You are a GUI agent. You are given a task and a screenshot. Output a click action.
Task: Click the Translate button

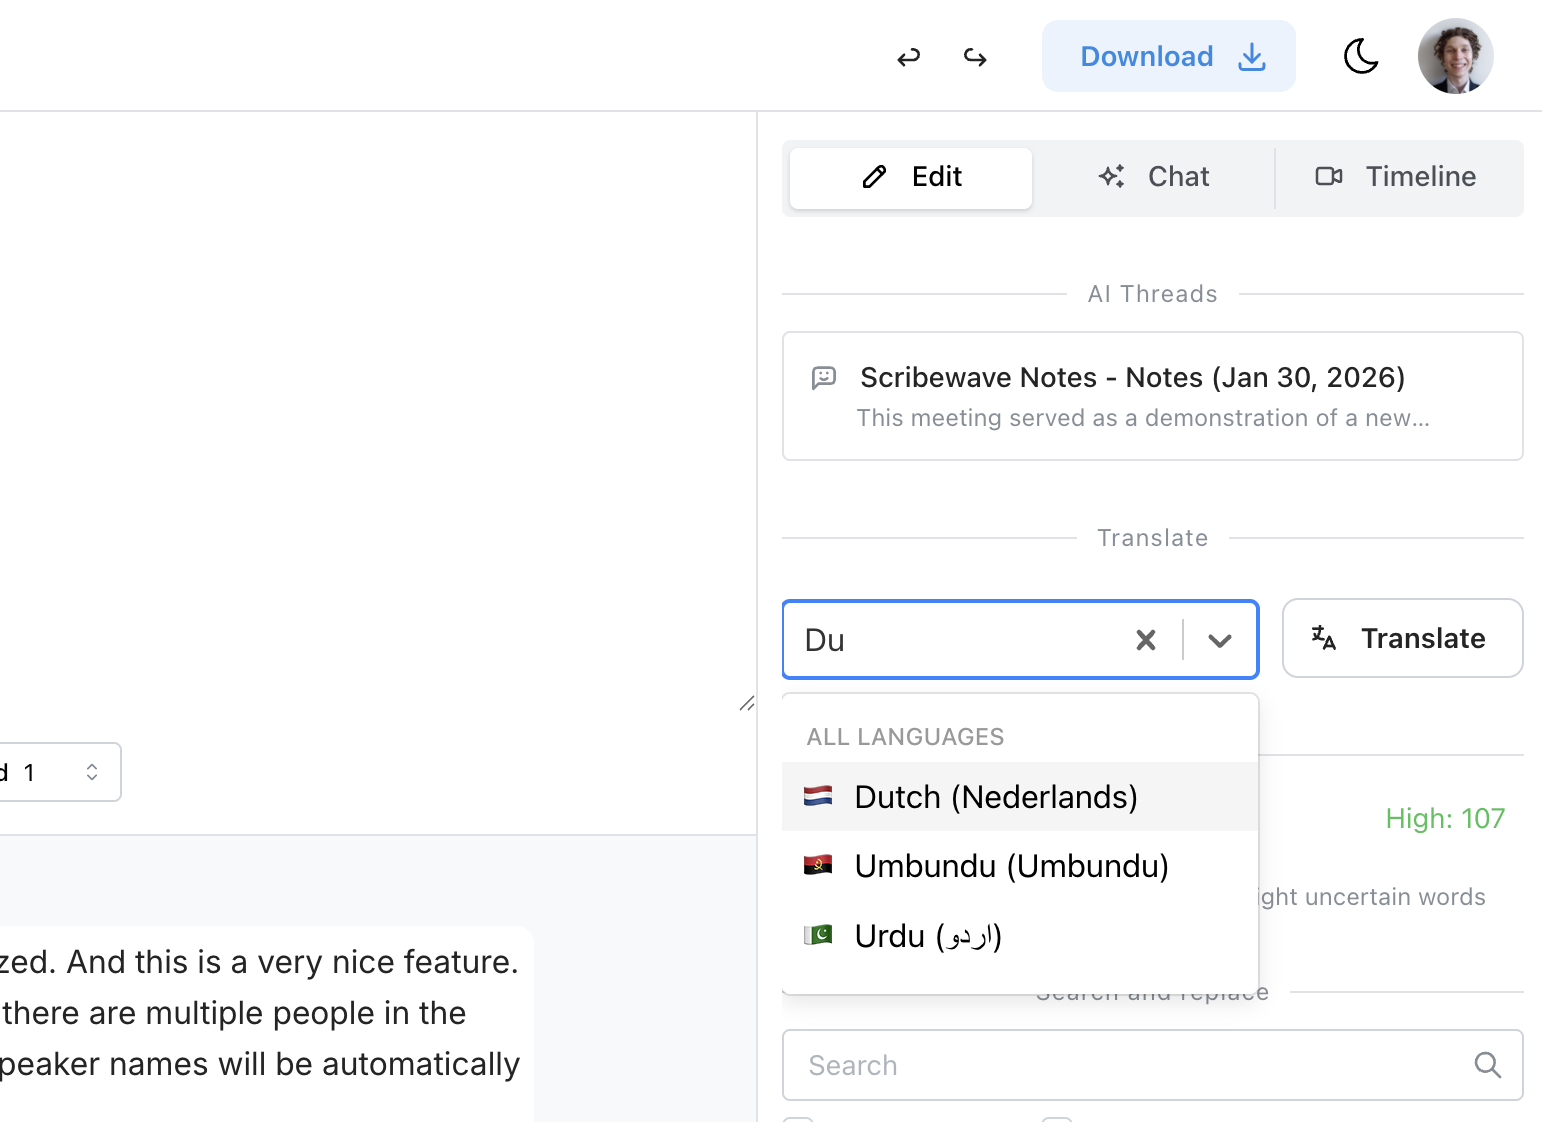1402,638
